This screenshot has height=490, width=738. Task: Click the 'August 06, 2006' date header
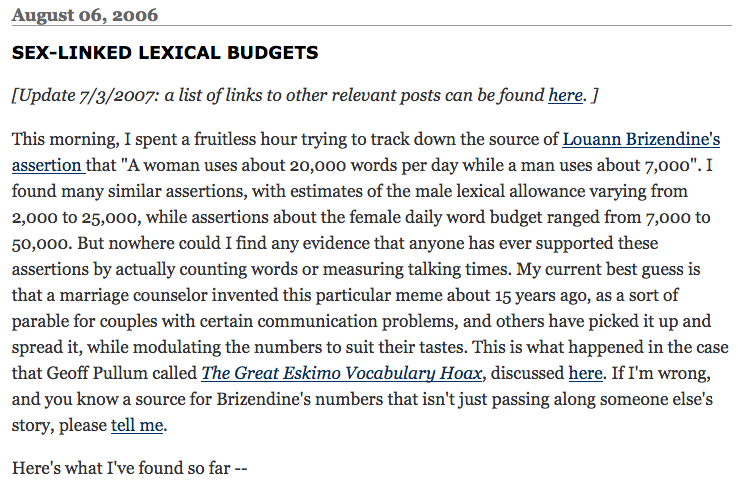click(x=84, y=15)
